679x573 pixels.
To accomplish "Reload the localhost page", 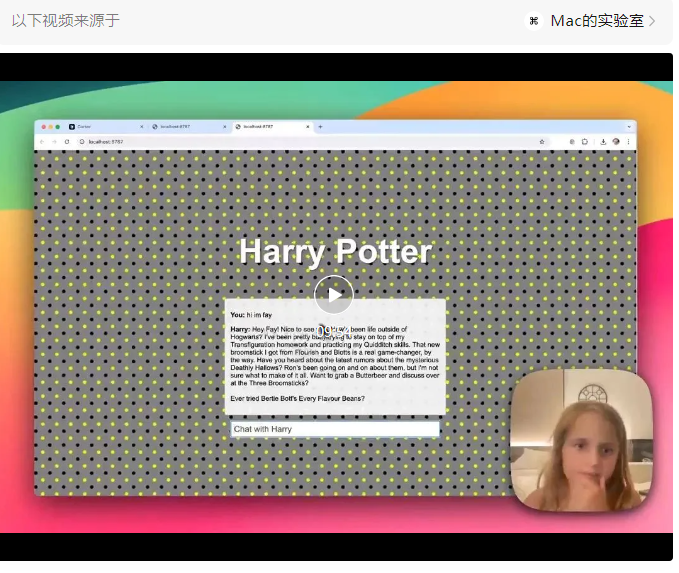I will 67,142.
